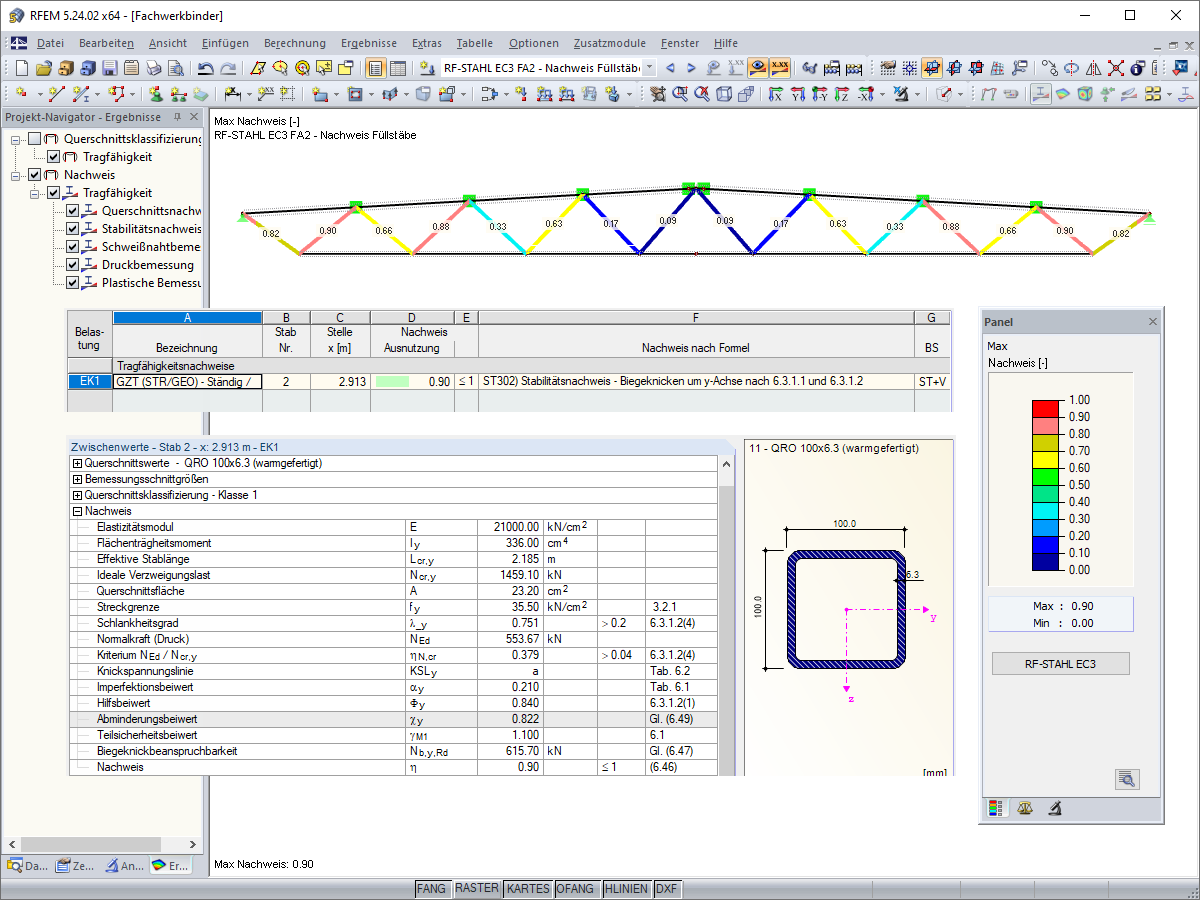Toggle Tragfähigkeit checkbox under Nachweis

54,193
